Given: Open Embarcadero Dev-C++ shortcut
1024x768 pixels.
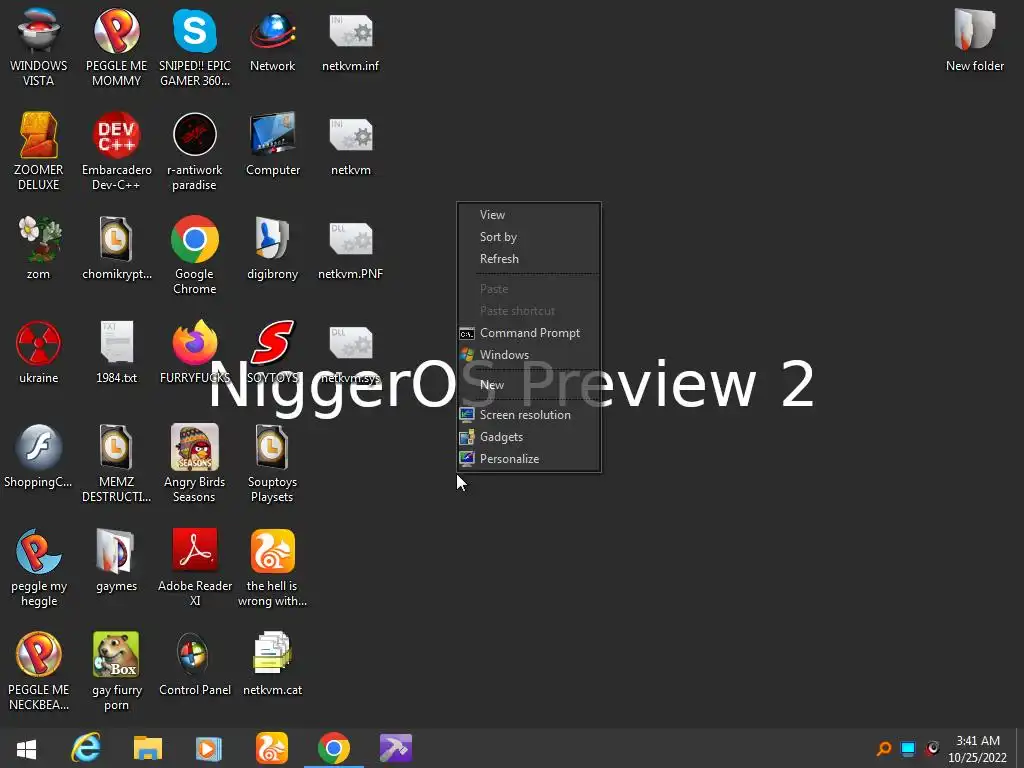Looking at the screenshot, I should (x=116, y=152).
